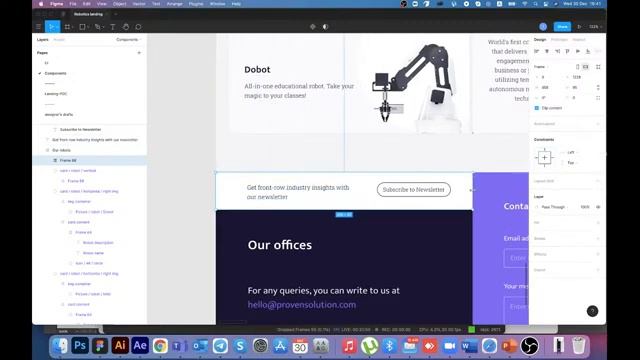The image size is (640, 360).
Task: Toggle the constrain proportions lock
Action: coord(598,87)
